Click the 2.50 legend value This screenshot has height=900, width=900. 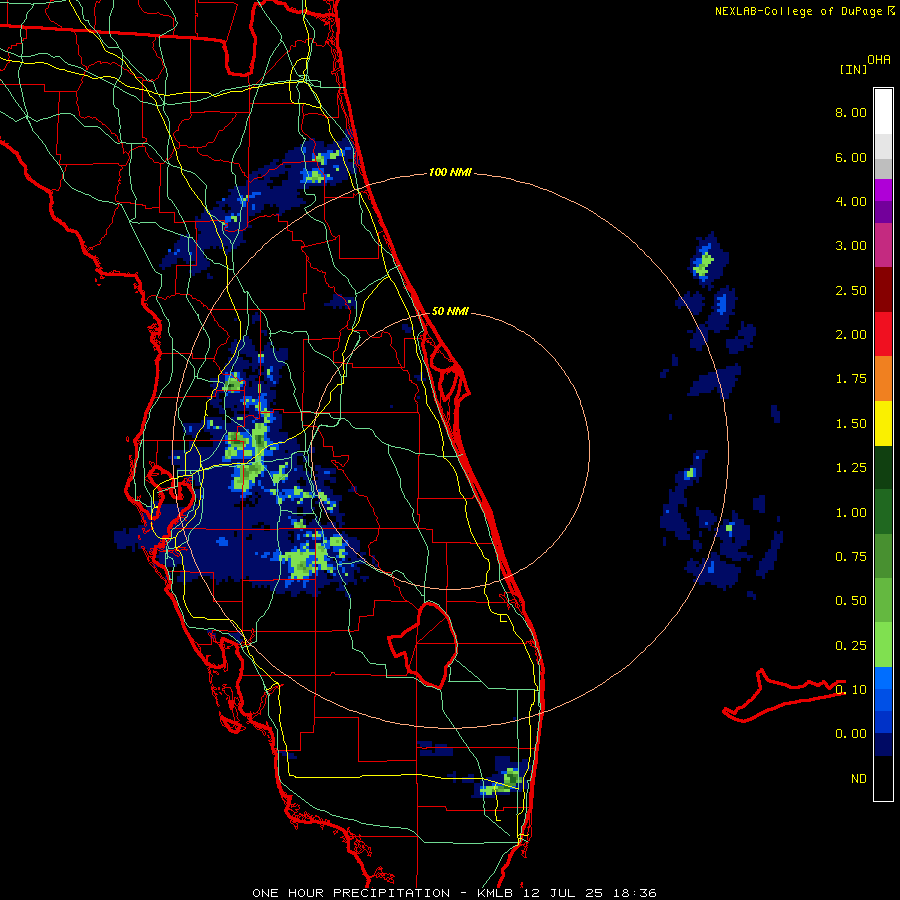coord(851,290)
